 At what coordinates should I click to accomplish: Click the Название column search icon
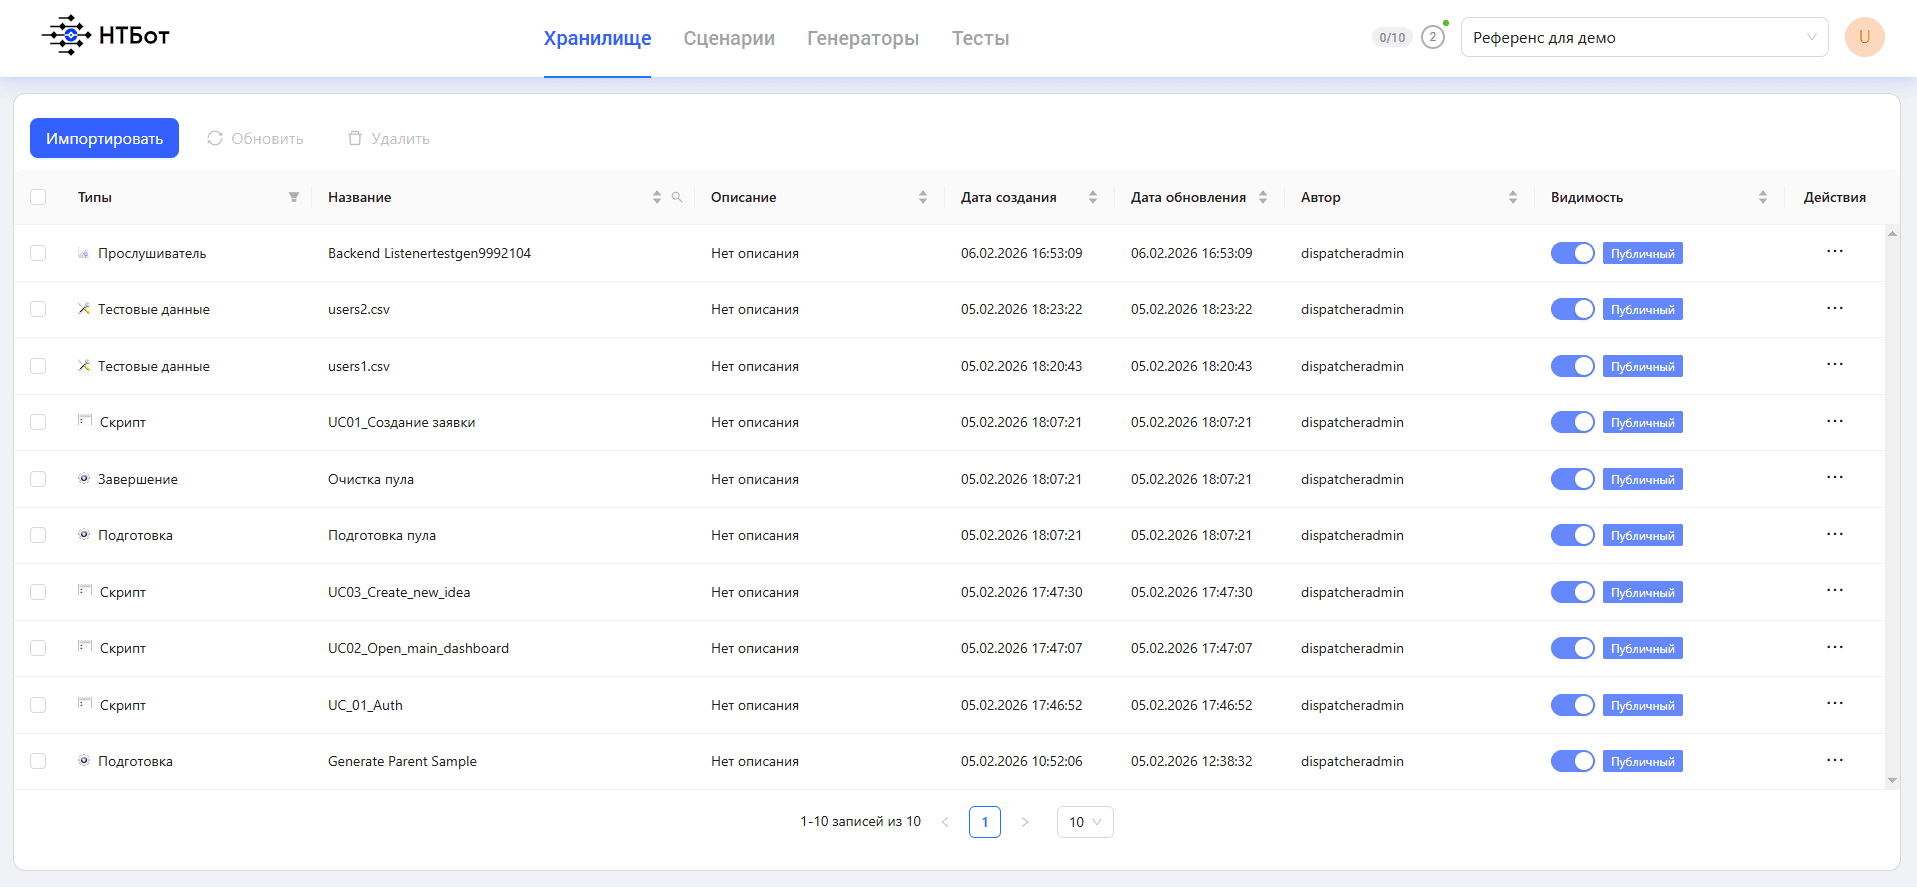click(x=677, y=197)
